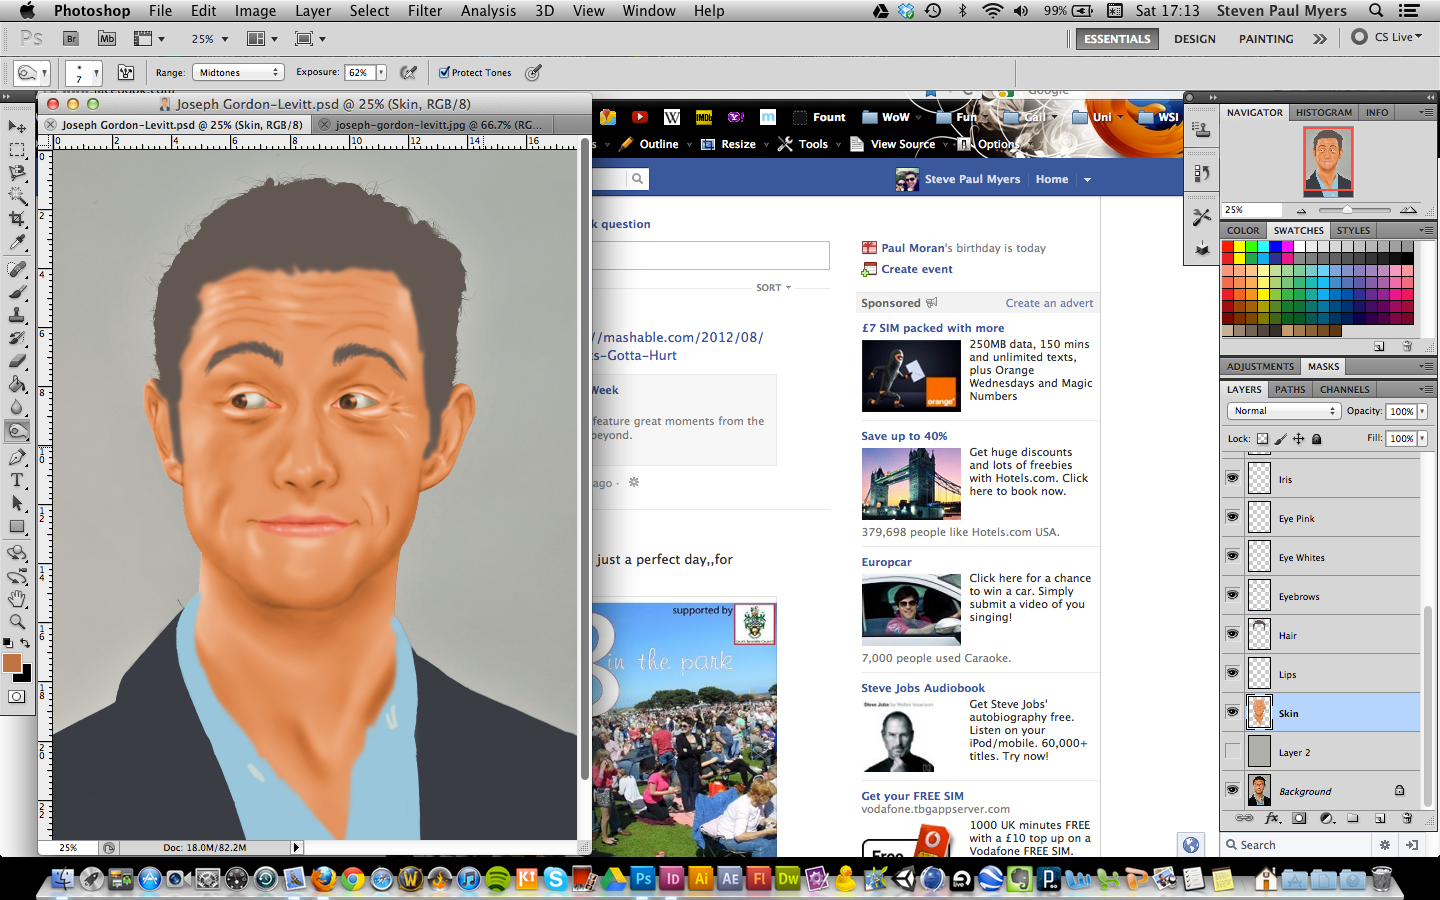
Task: Open the layer Fill dropdown arrow
Action: coord(1422,438)
